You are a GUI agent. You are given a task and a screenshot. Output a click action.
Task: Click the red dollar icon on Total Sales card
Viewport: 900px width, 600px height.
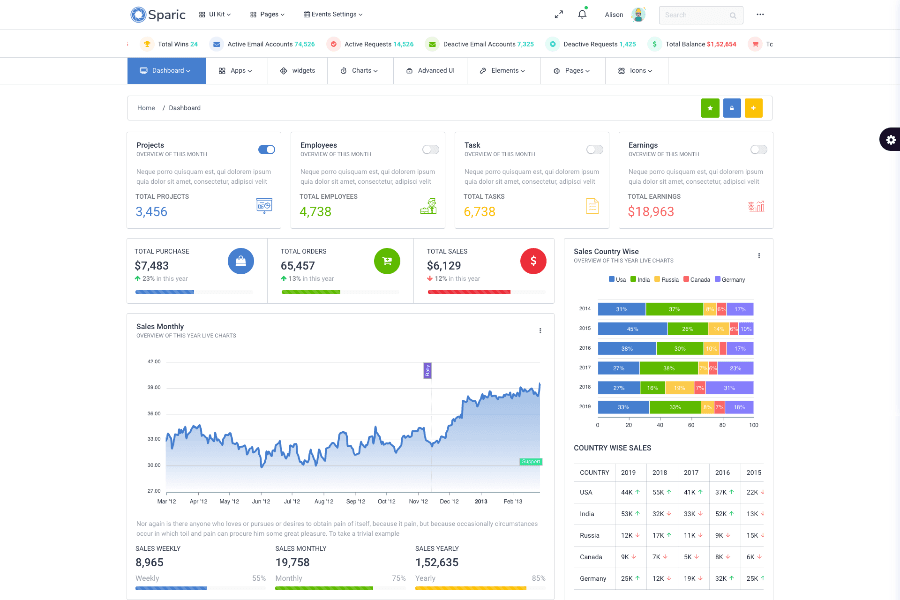click(533, 261)
